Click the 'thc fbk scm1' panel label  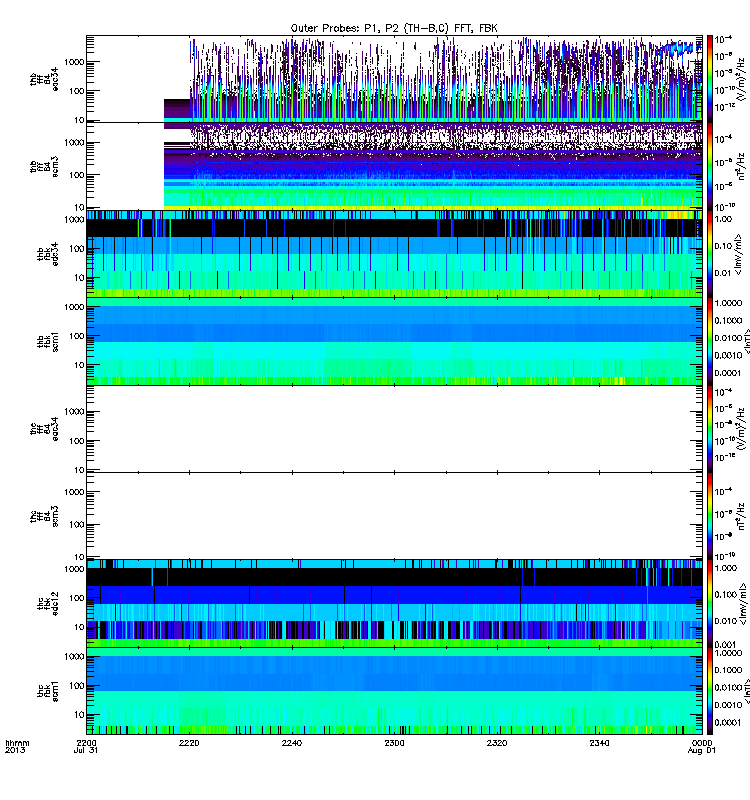[48, 691]
